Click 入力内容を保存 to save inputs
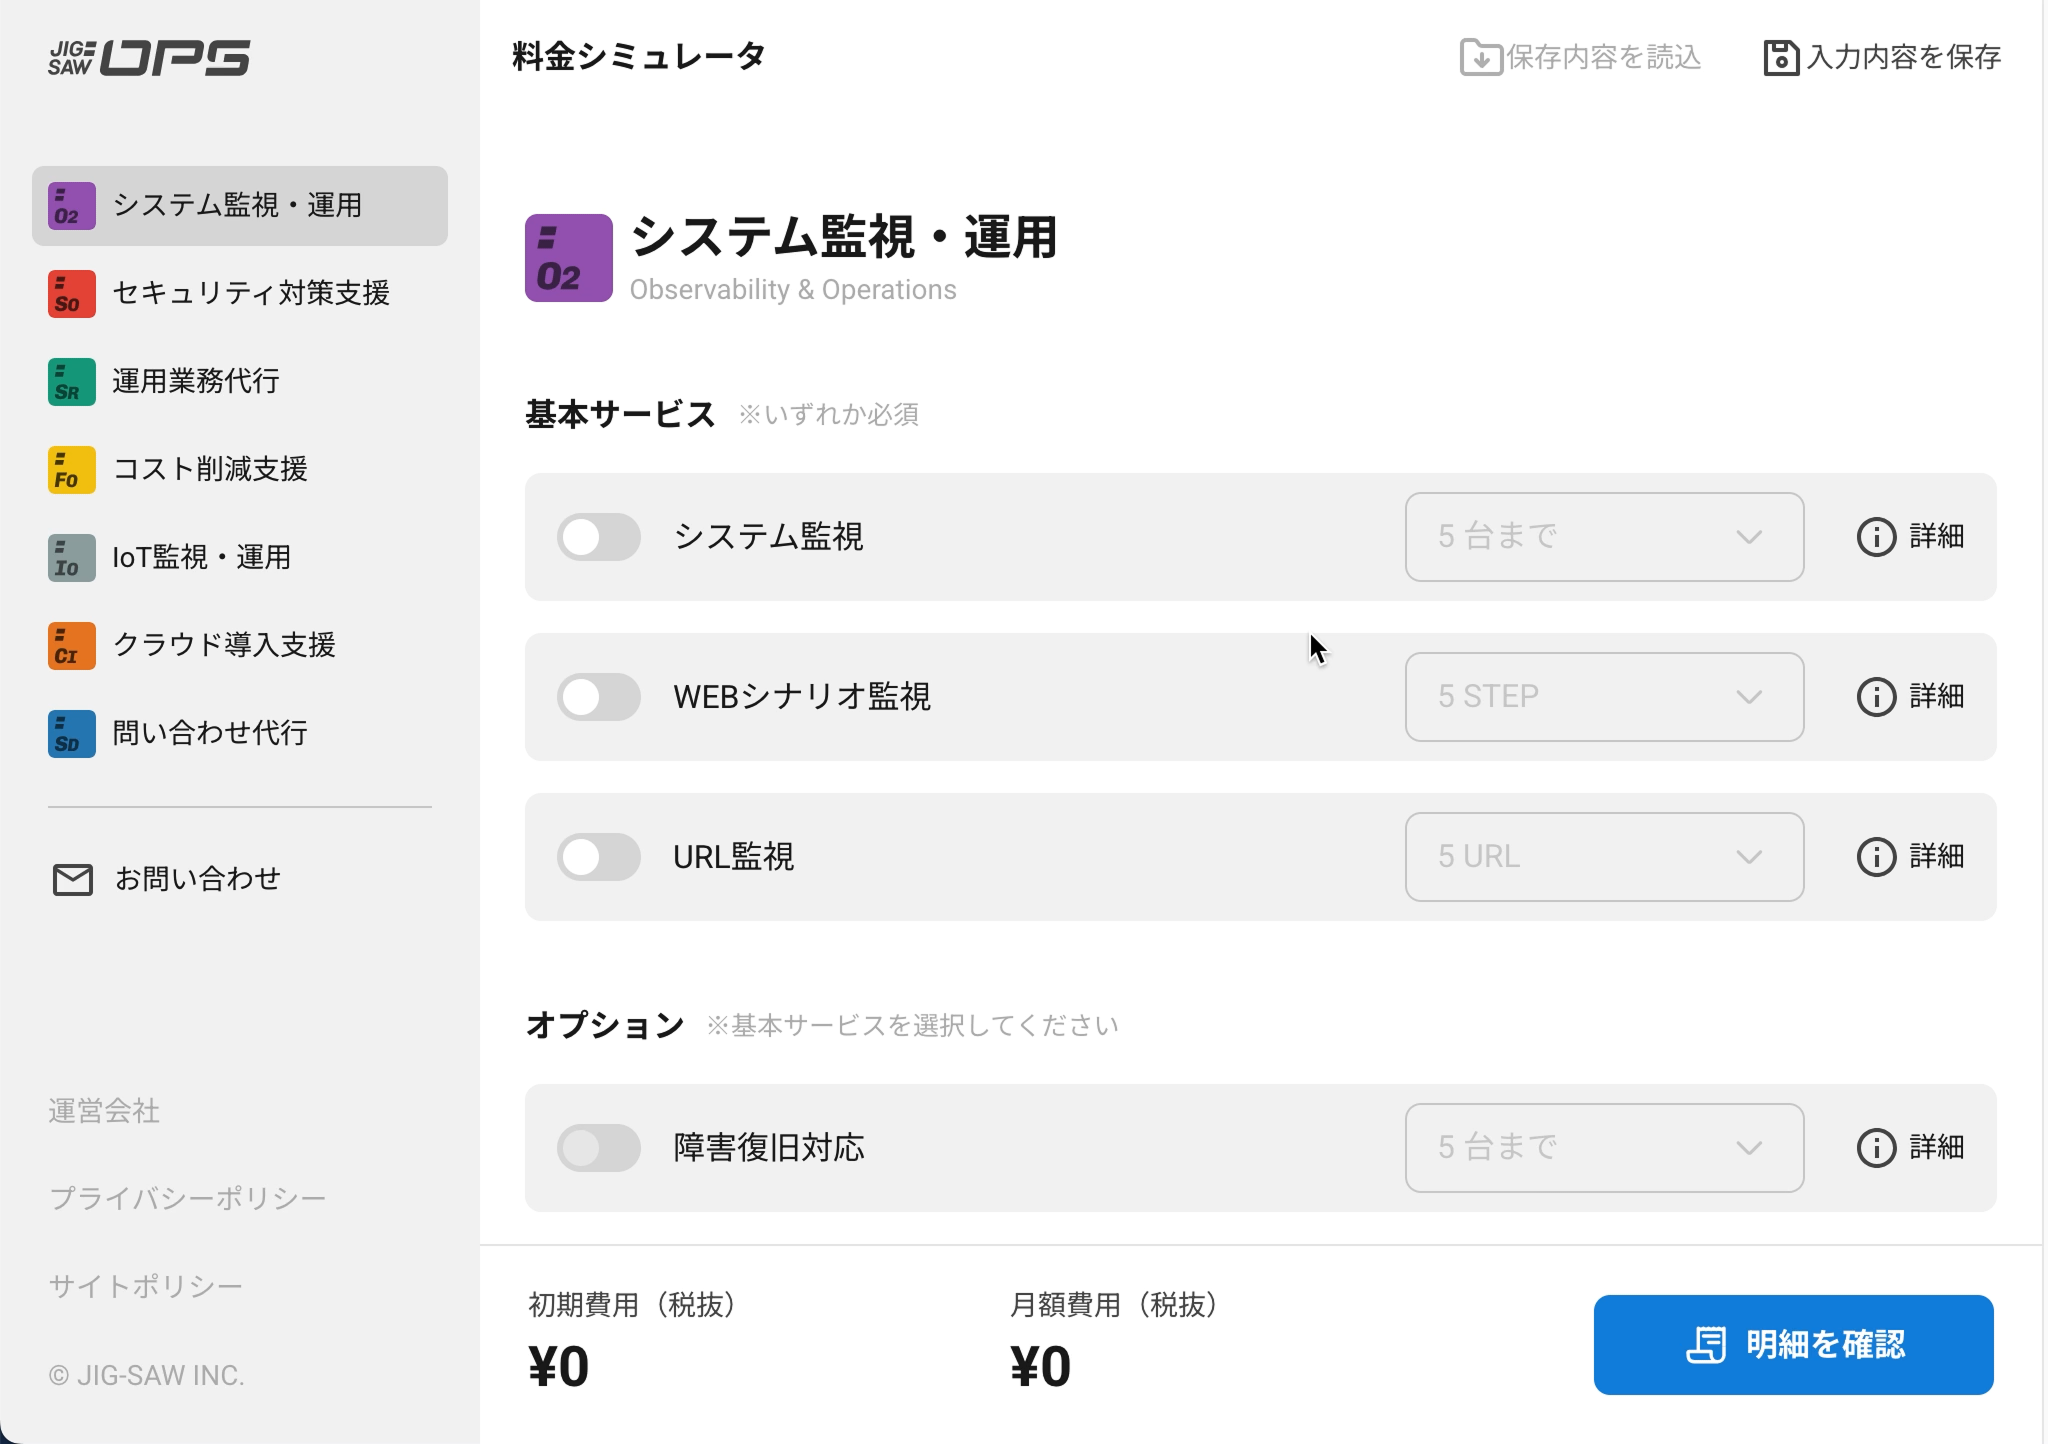Viewport: 2048px width, 1444px height. click(x=1882, y=57)
